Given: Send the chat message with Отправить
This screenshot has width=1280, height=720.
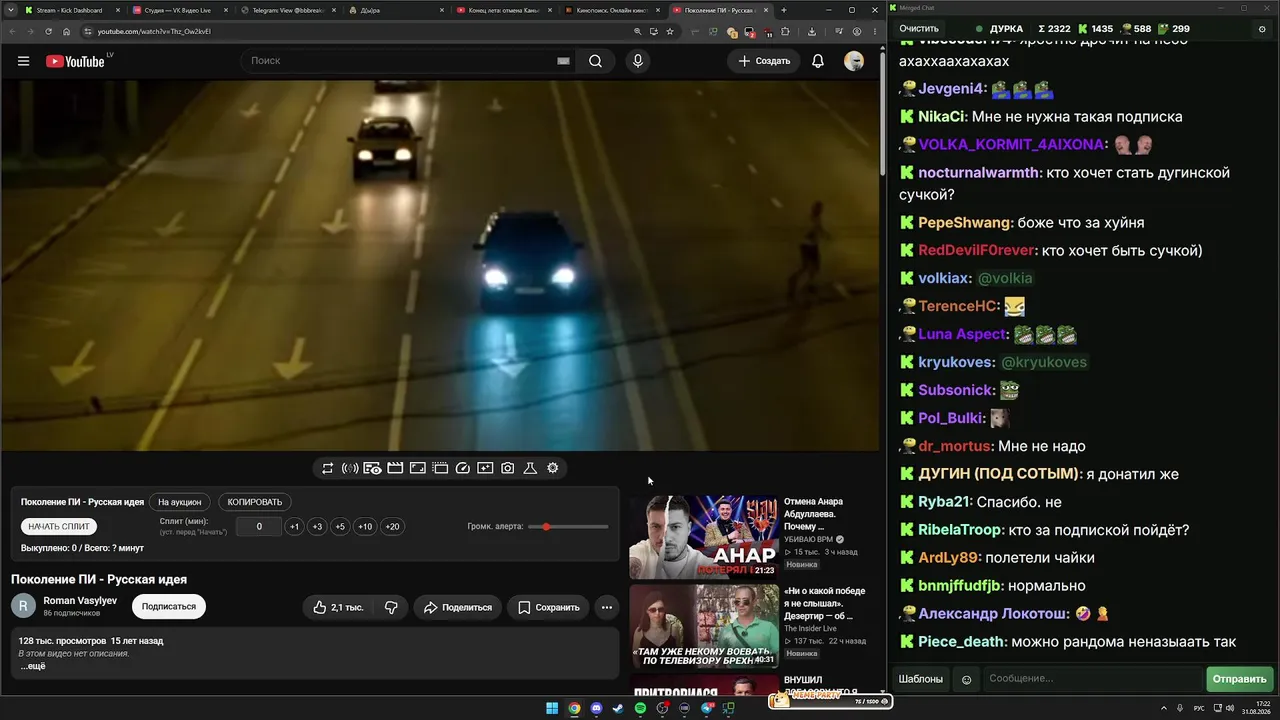Looking at the screenshot, I should [x=1239, y=679].
